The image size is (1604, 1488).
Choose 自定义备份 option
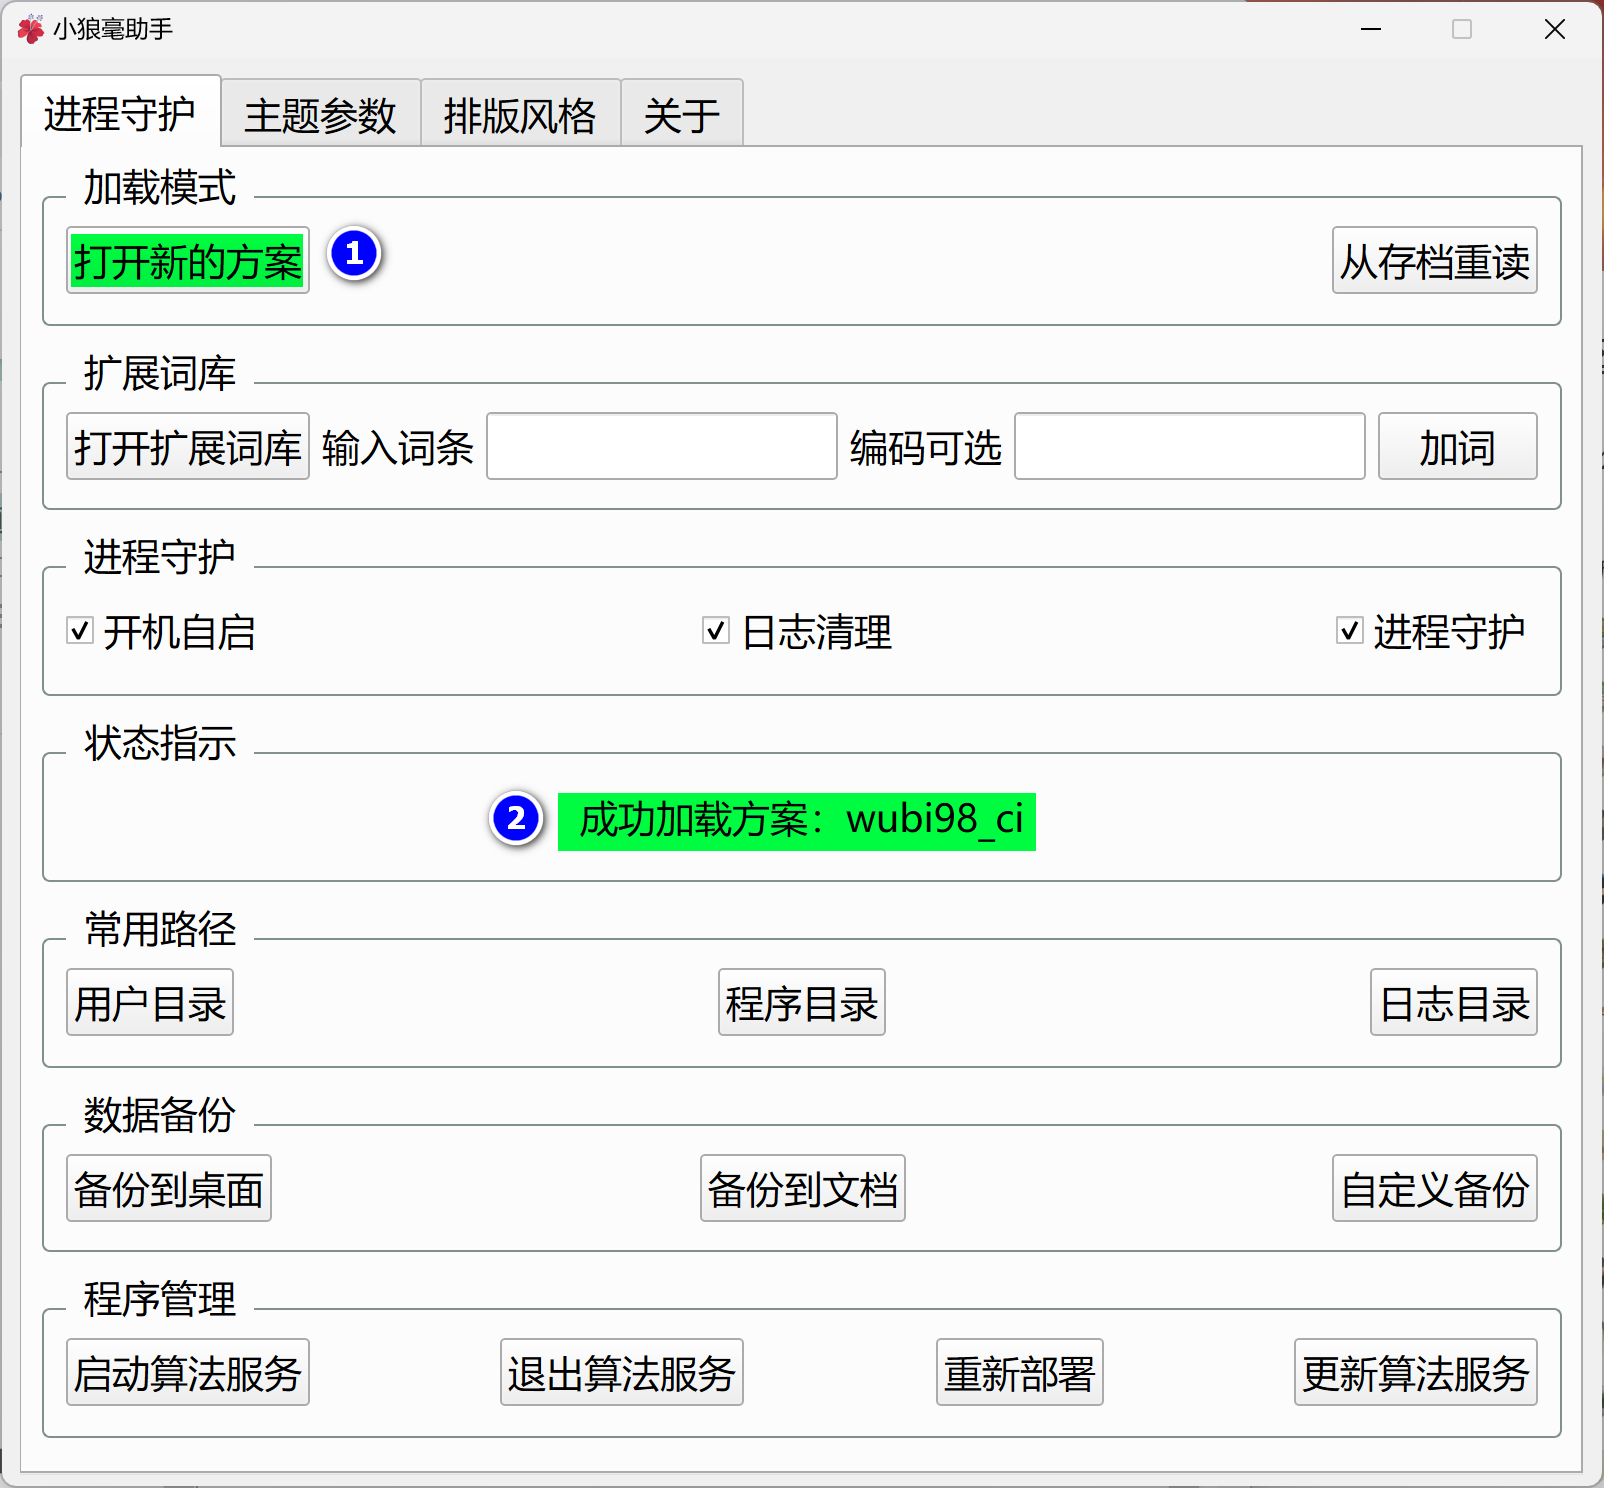coord(1433,1189)
